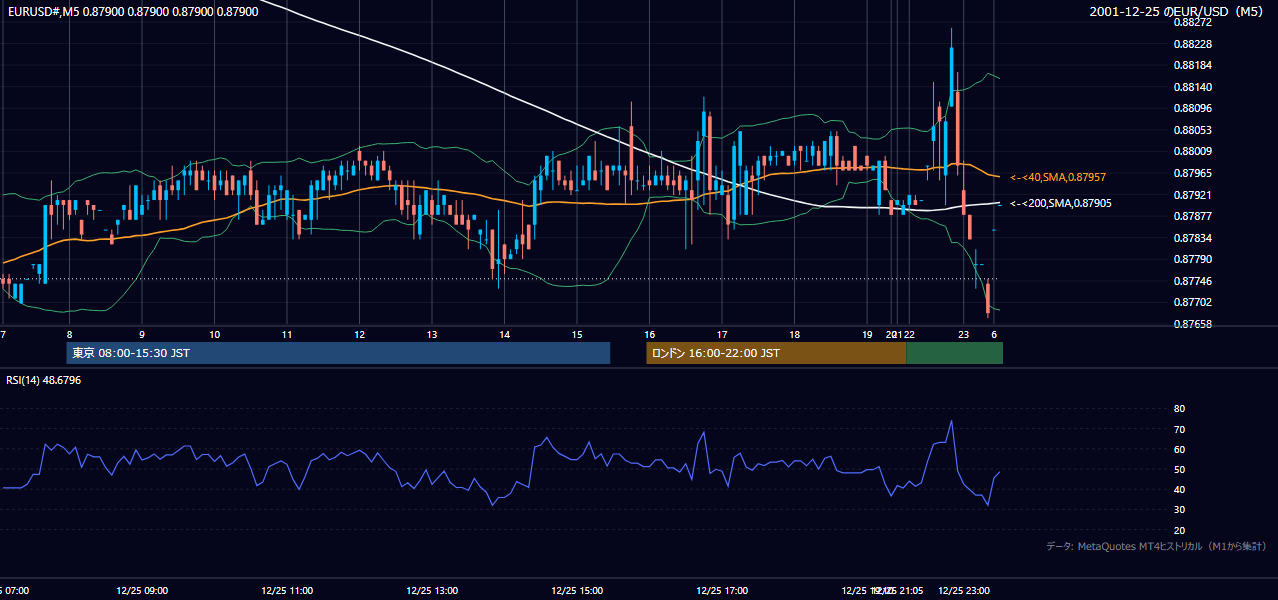Click the 12/25 13:00 bottom time label

(433, 591)
